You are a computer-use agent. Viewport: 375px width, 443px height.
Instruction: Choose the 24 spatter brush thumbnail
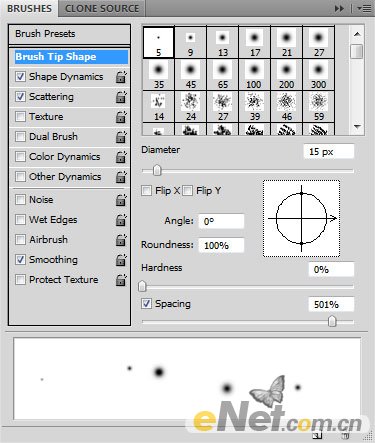[x=190, y=107]
